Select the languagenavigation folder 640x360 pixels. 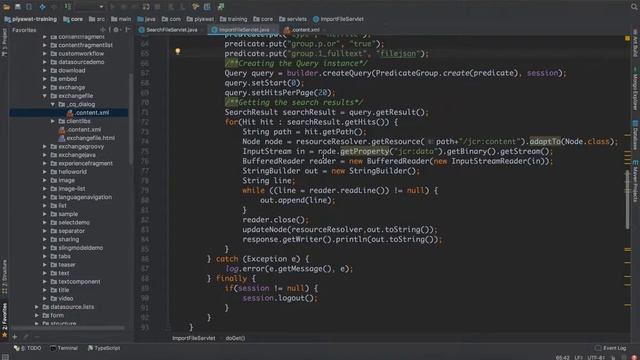click(x=81, y=197)
